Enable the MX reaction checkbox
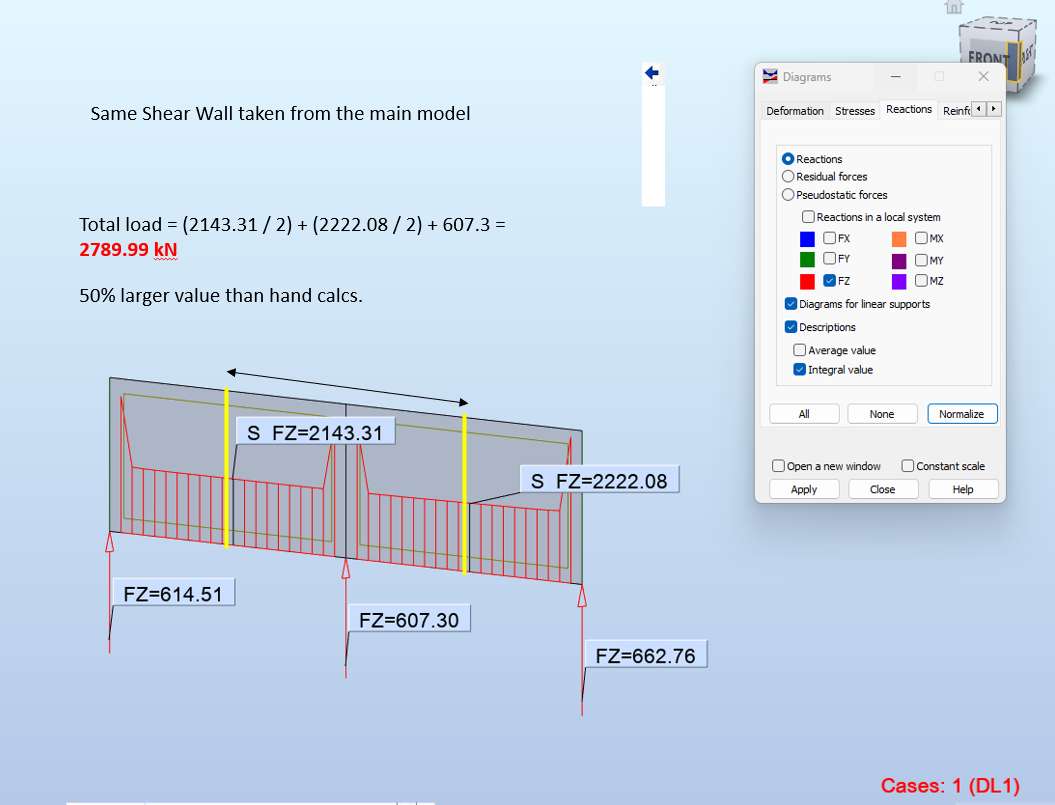Image resolution: width=1055 pixels, height=805 pixels. tap(921, 238)
